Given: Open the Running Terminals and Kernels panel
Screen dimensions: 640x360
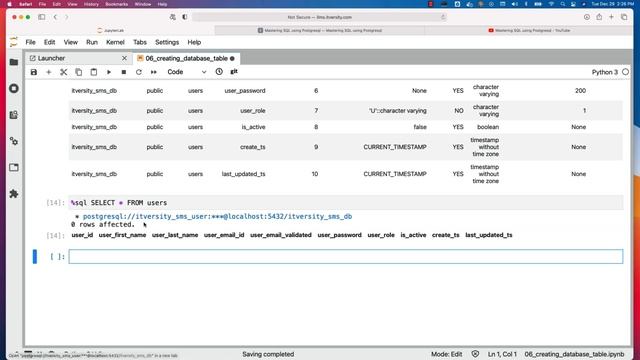Looking at the screenshot, I should [14, 89].
